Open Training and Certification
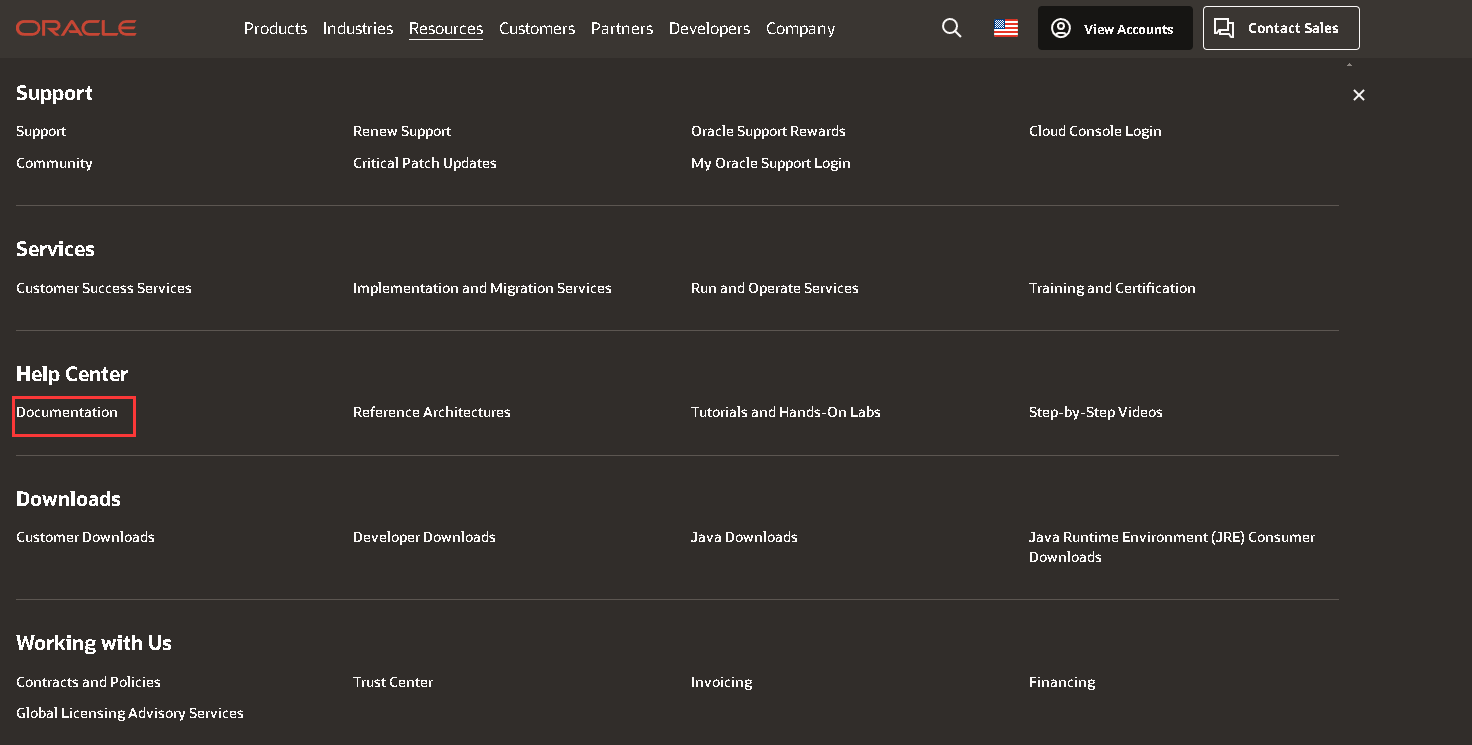Image resolution: width=1472 pixels, height=745 pixels. (1112, 288)
